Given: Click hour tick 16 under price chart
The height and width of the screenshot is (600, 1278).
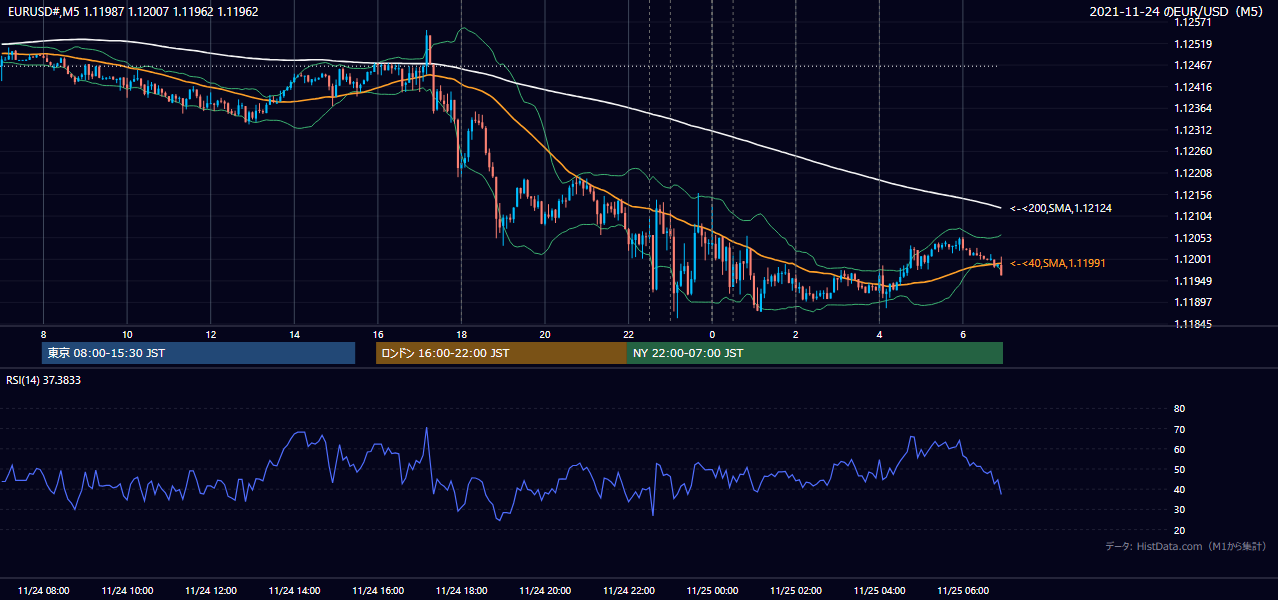Looking at the screenshot, I should click(378, 334).
